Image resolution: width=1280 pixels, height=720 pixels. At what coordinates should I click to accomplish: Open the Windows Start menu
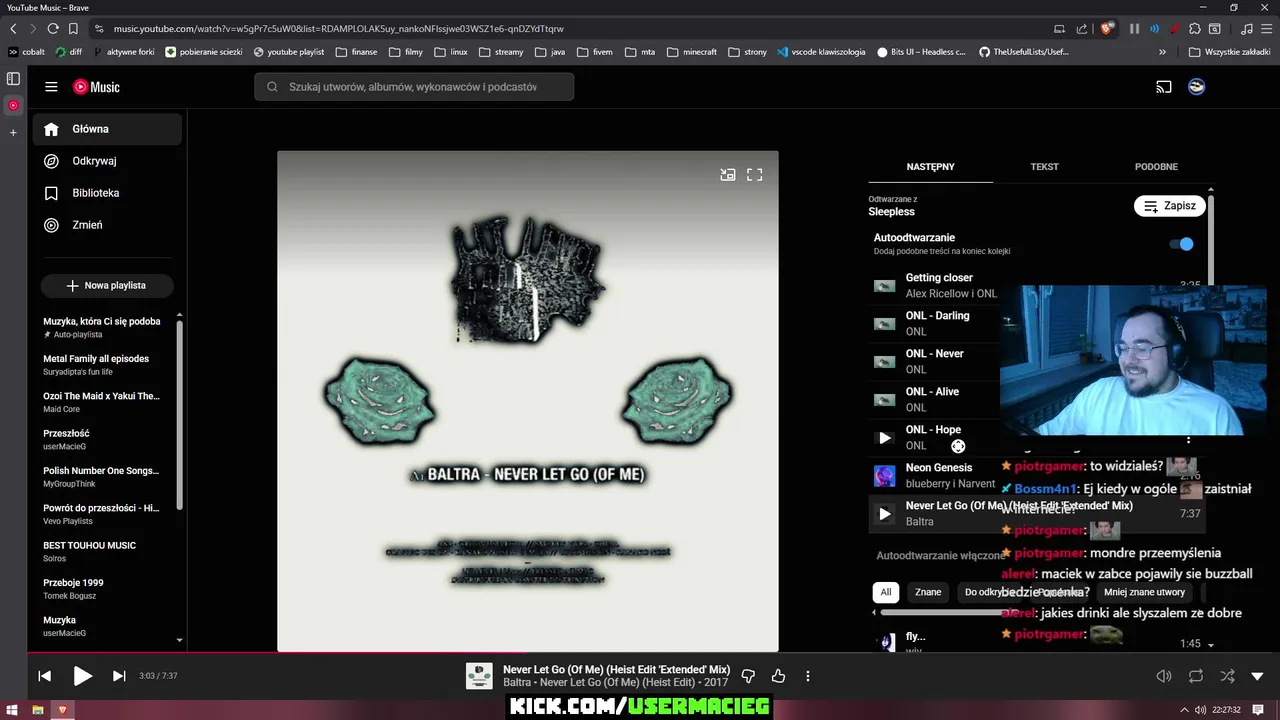pyautogui.click(x=13, y=710)
